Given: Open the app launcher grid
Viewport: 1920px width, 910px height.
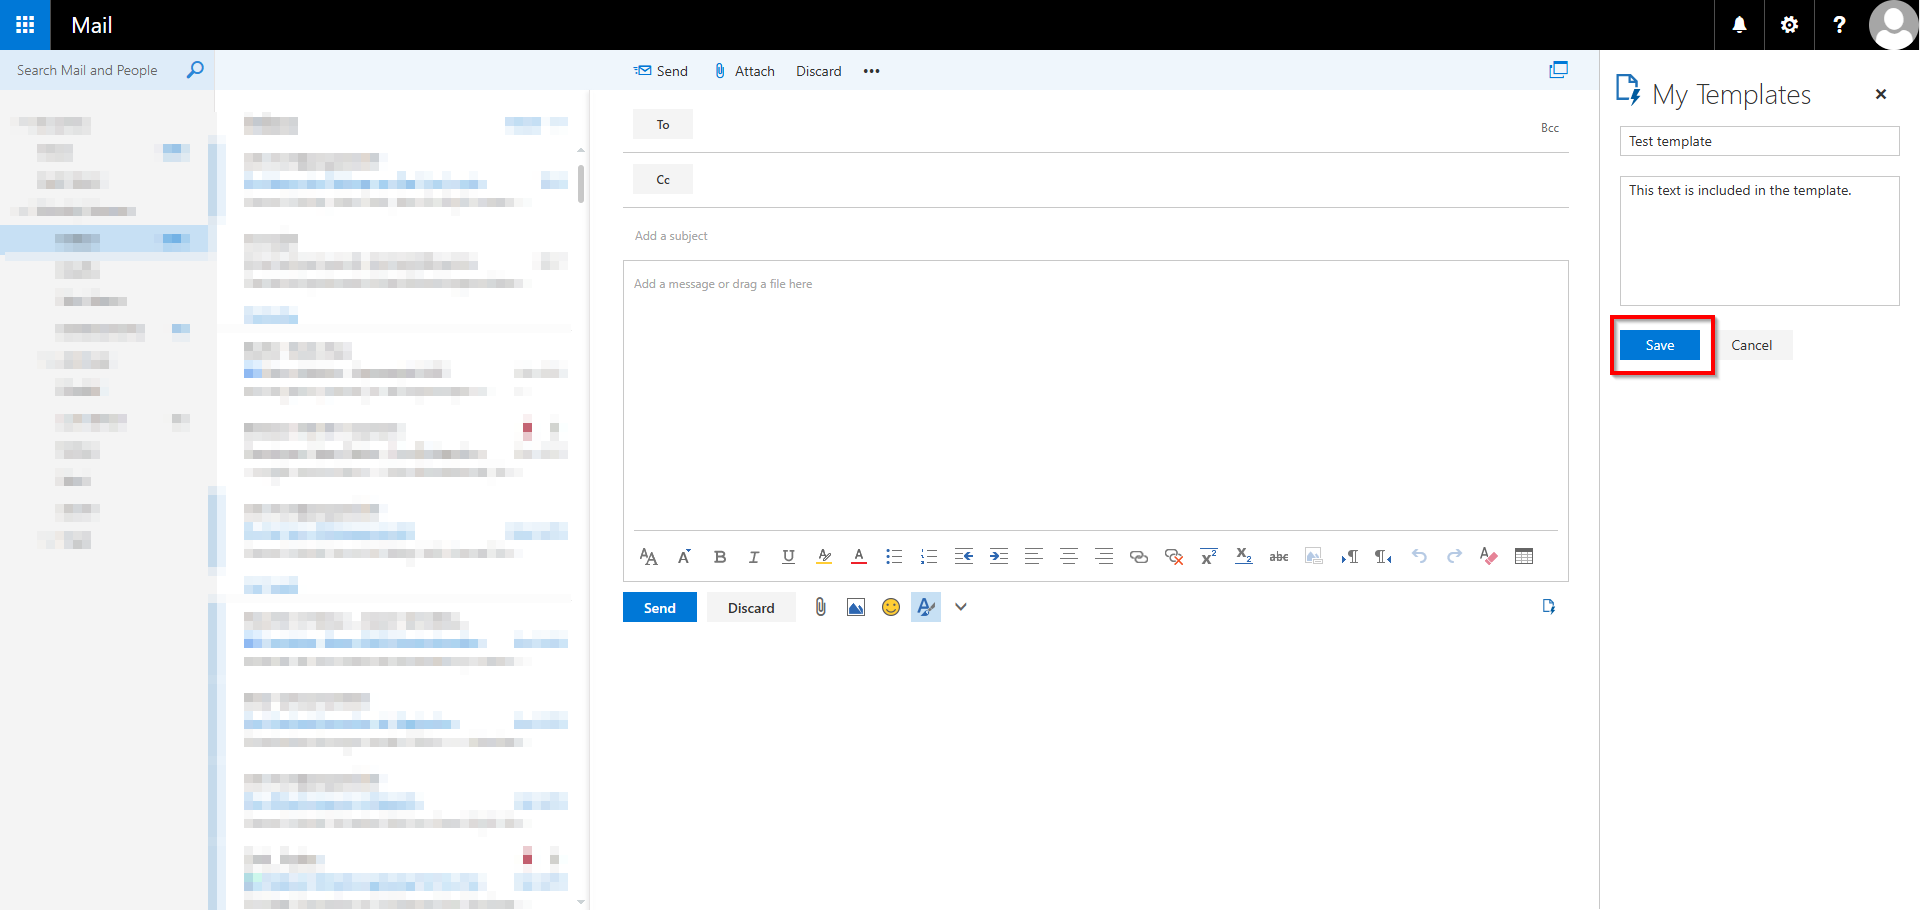Looking at the screenshot, I should pos(24,24).
